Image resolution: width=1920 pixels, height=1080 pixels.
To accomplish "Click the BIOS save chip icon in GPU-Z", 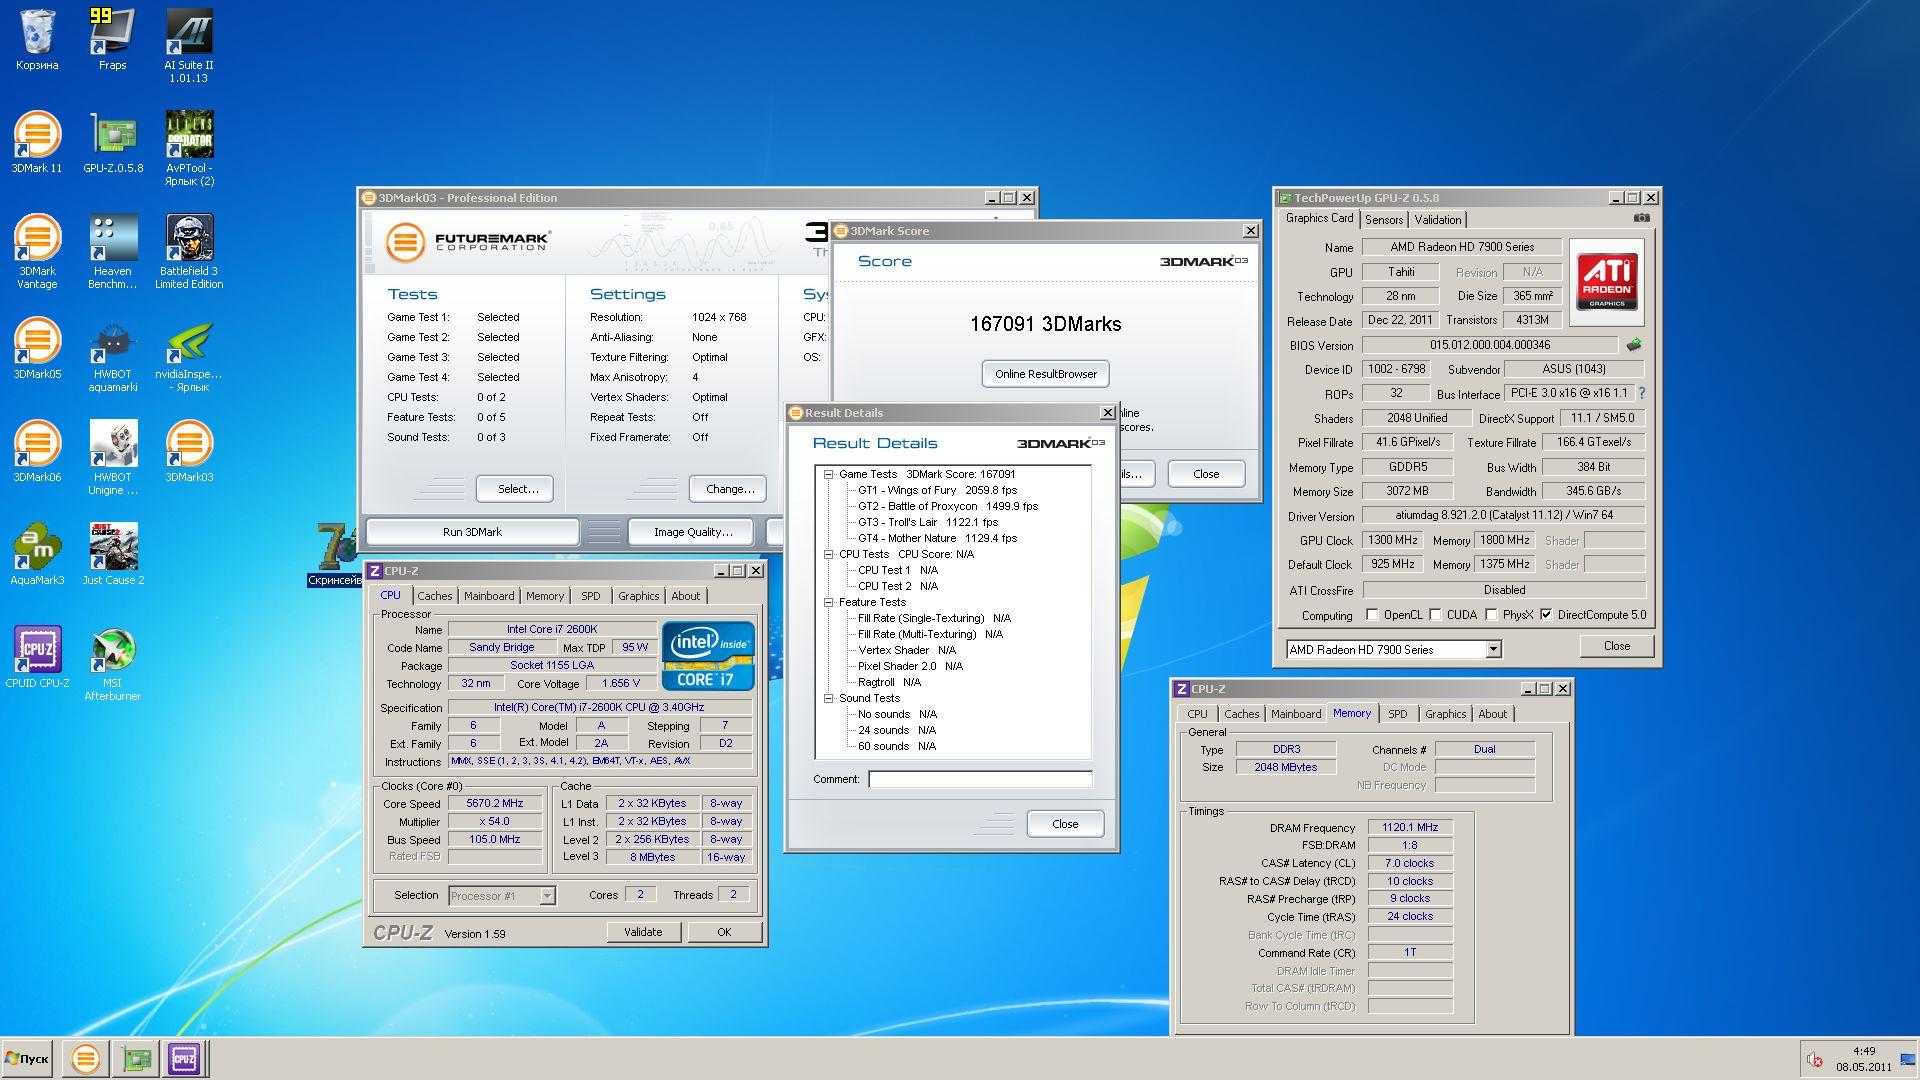I will click(x=1634, y=345).
